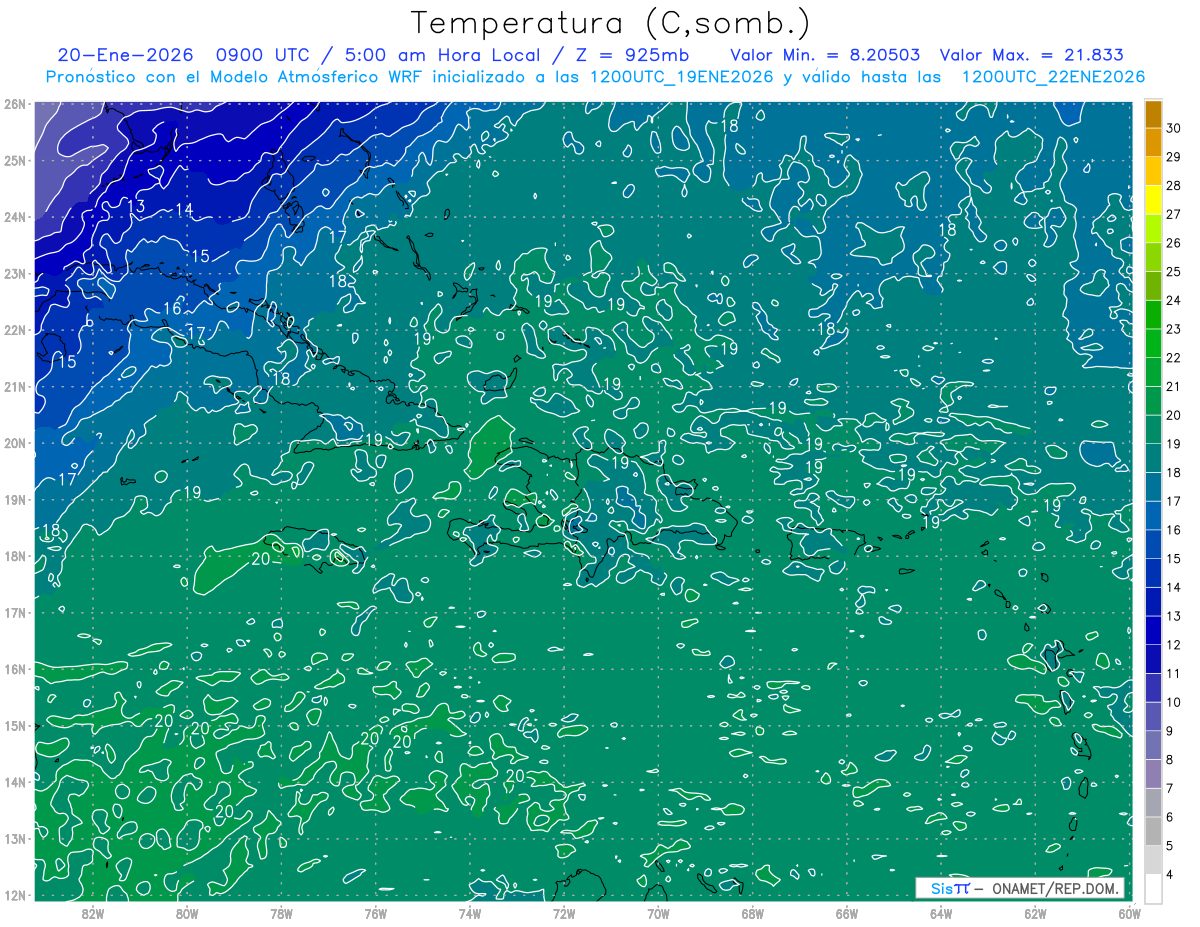Click the "66W" longitude axis label

846,913
